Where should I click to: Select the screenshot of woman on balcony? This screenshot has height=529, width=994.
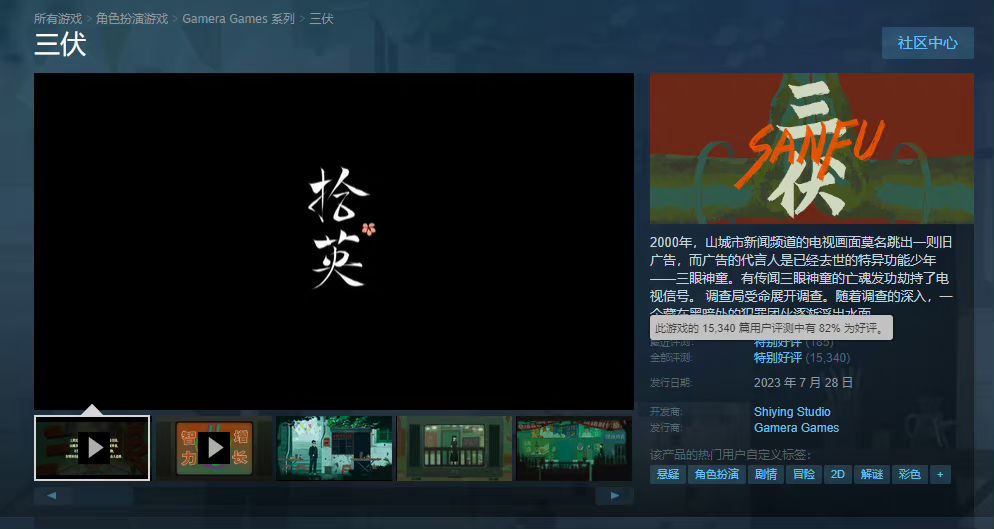[x=454, y=448]
